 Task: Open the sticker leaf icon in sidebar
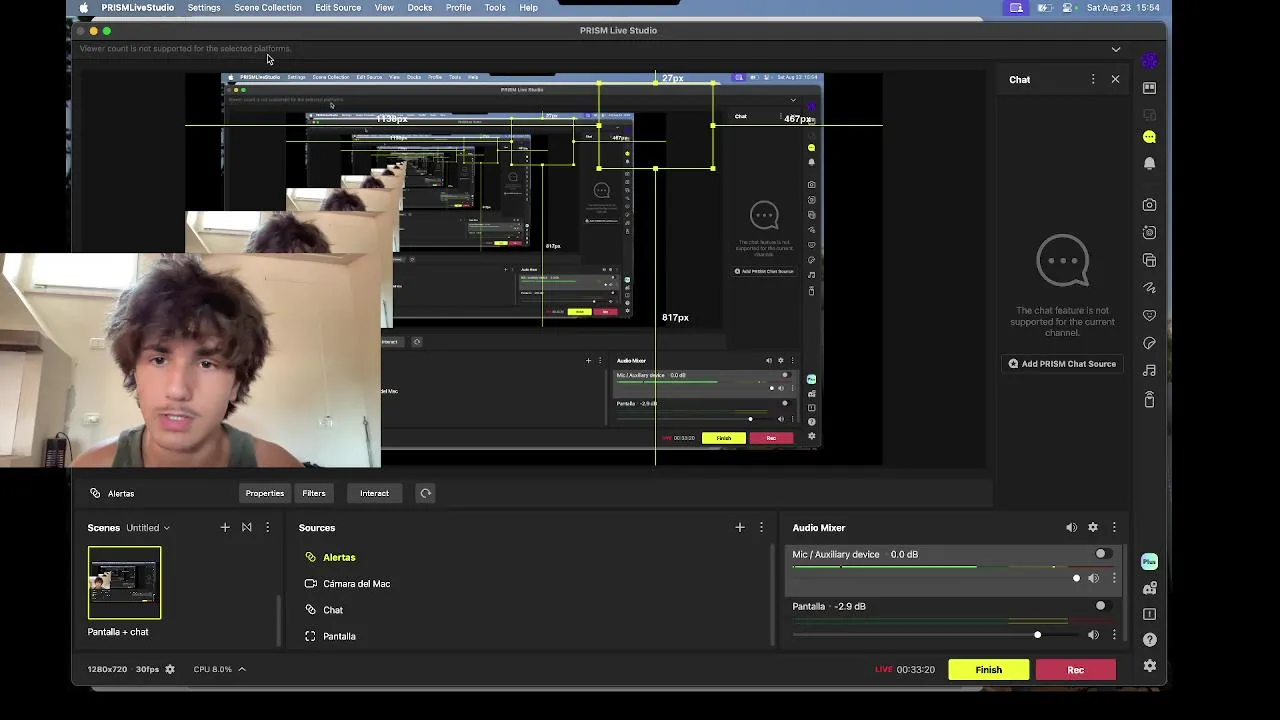pyautogui.click(x=1149, y=344)
